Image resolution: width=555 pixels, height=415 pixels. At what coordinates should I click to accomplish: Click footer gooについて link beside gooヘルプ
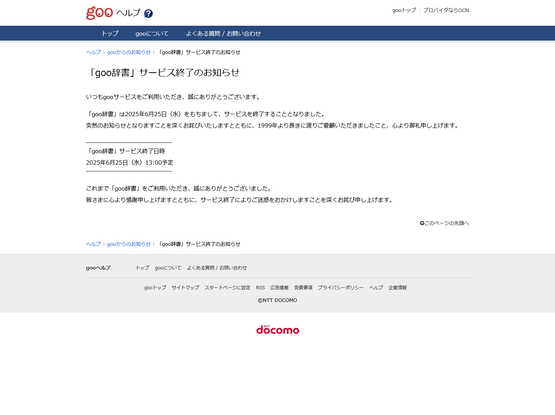pos(168,268)
